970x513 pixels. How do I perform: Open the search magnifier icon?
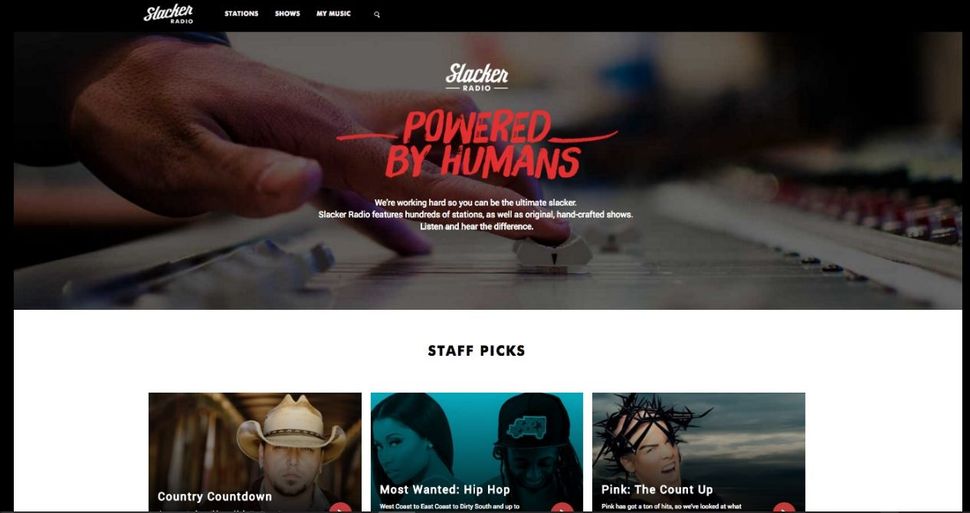point(377,14)
